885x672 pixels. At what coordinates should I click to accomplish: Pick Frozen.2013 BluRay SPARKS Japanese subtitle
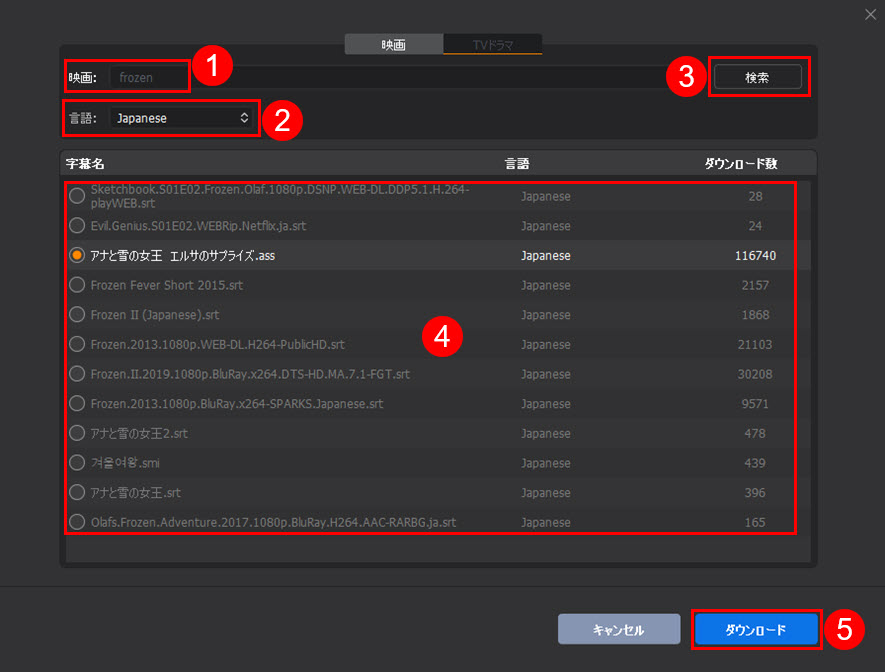click(77, 404)
